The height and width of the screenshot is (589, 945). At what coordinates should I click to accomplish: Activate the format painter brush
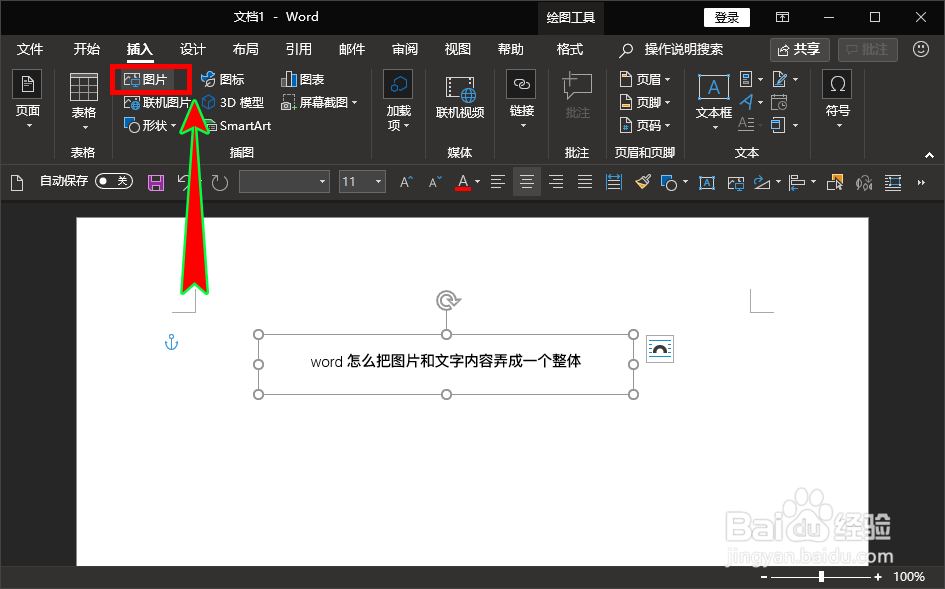point(643,182)
